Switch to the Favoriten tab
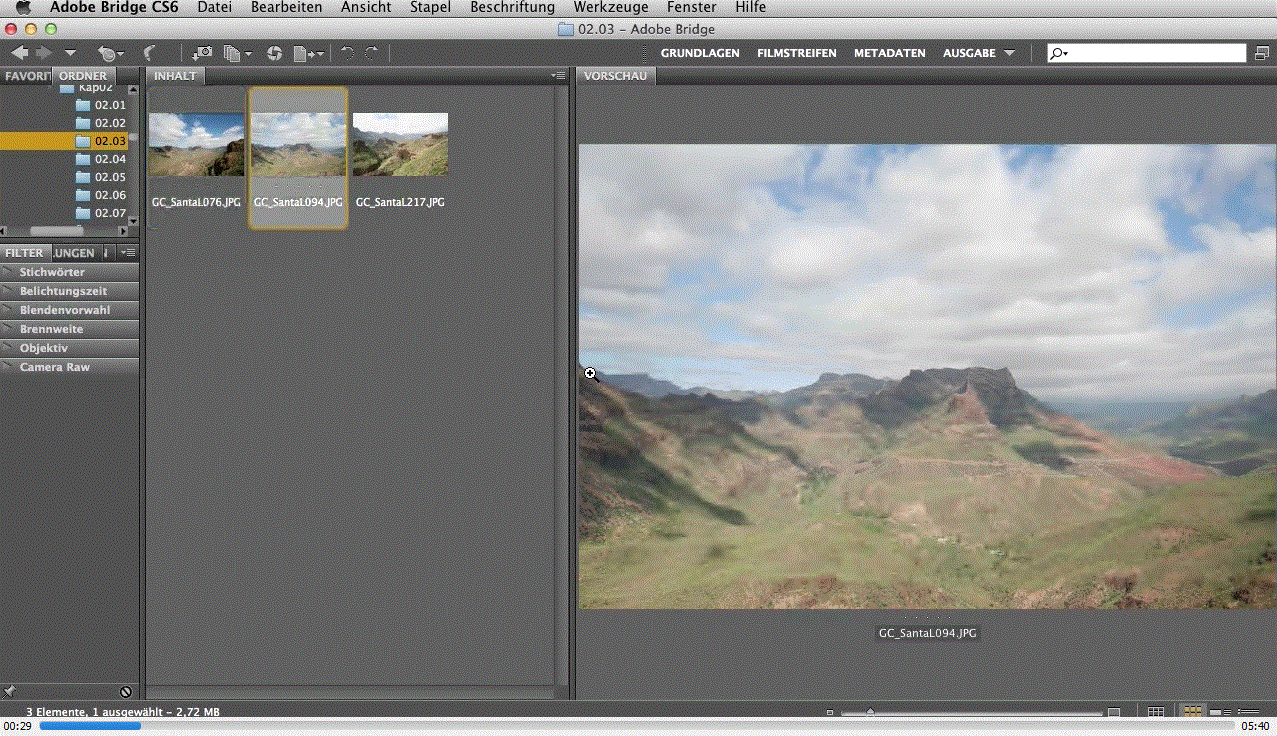Viewport: 1277px width, 736px height. coord(25,76)
